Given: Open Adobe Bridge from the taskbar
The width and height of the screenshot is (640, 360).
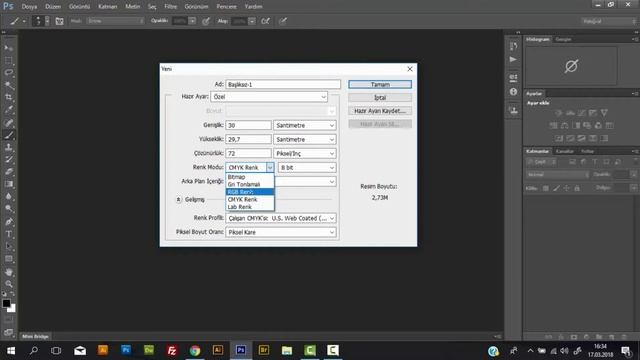Looking at the screenshot, I should coord(264,350).
